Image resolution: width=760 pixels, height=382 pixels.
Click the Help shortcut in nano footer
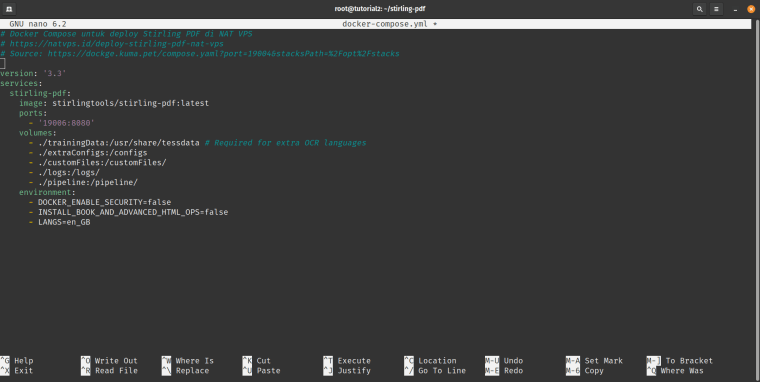[17, 361]
